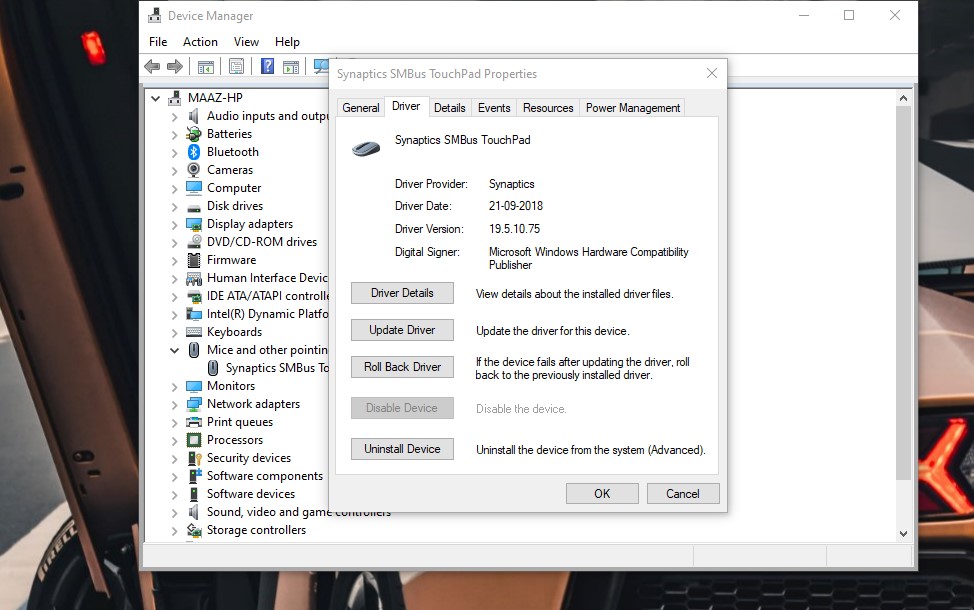974x610 pixels.
Task: Select the IDE ATA/ATAPI controllers entry
Action: (267, 296)
